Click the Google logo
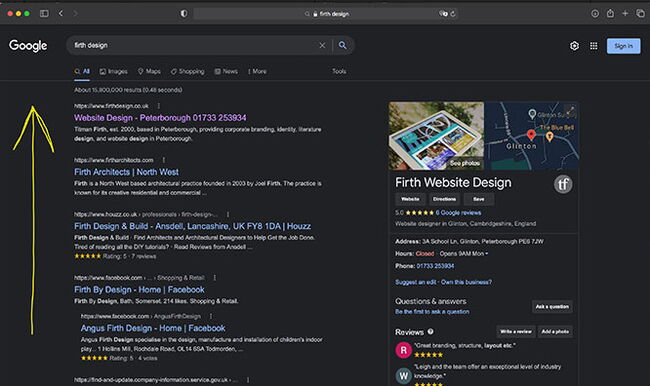Image resolution: width=650 pixels, height=386 pixels. pos(28,46)
